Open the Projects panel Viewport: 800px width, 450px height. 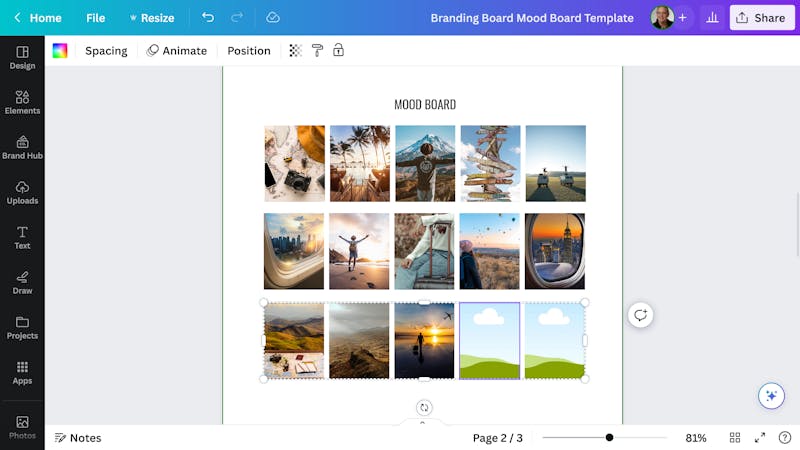tap(22, 328)
